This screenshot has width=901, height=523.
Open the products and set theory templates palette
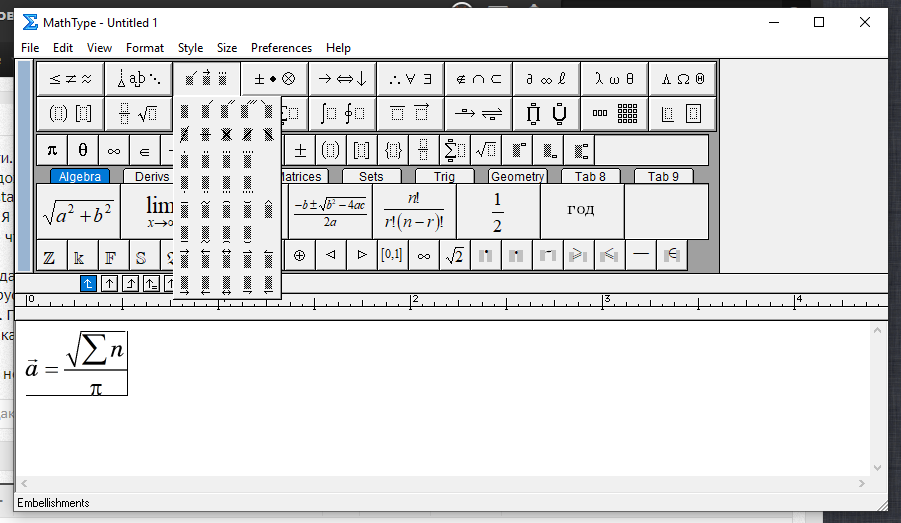(x=546, y=113)
